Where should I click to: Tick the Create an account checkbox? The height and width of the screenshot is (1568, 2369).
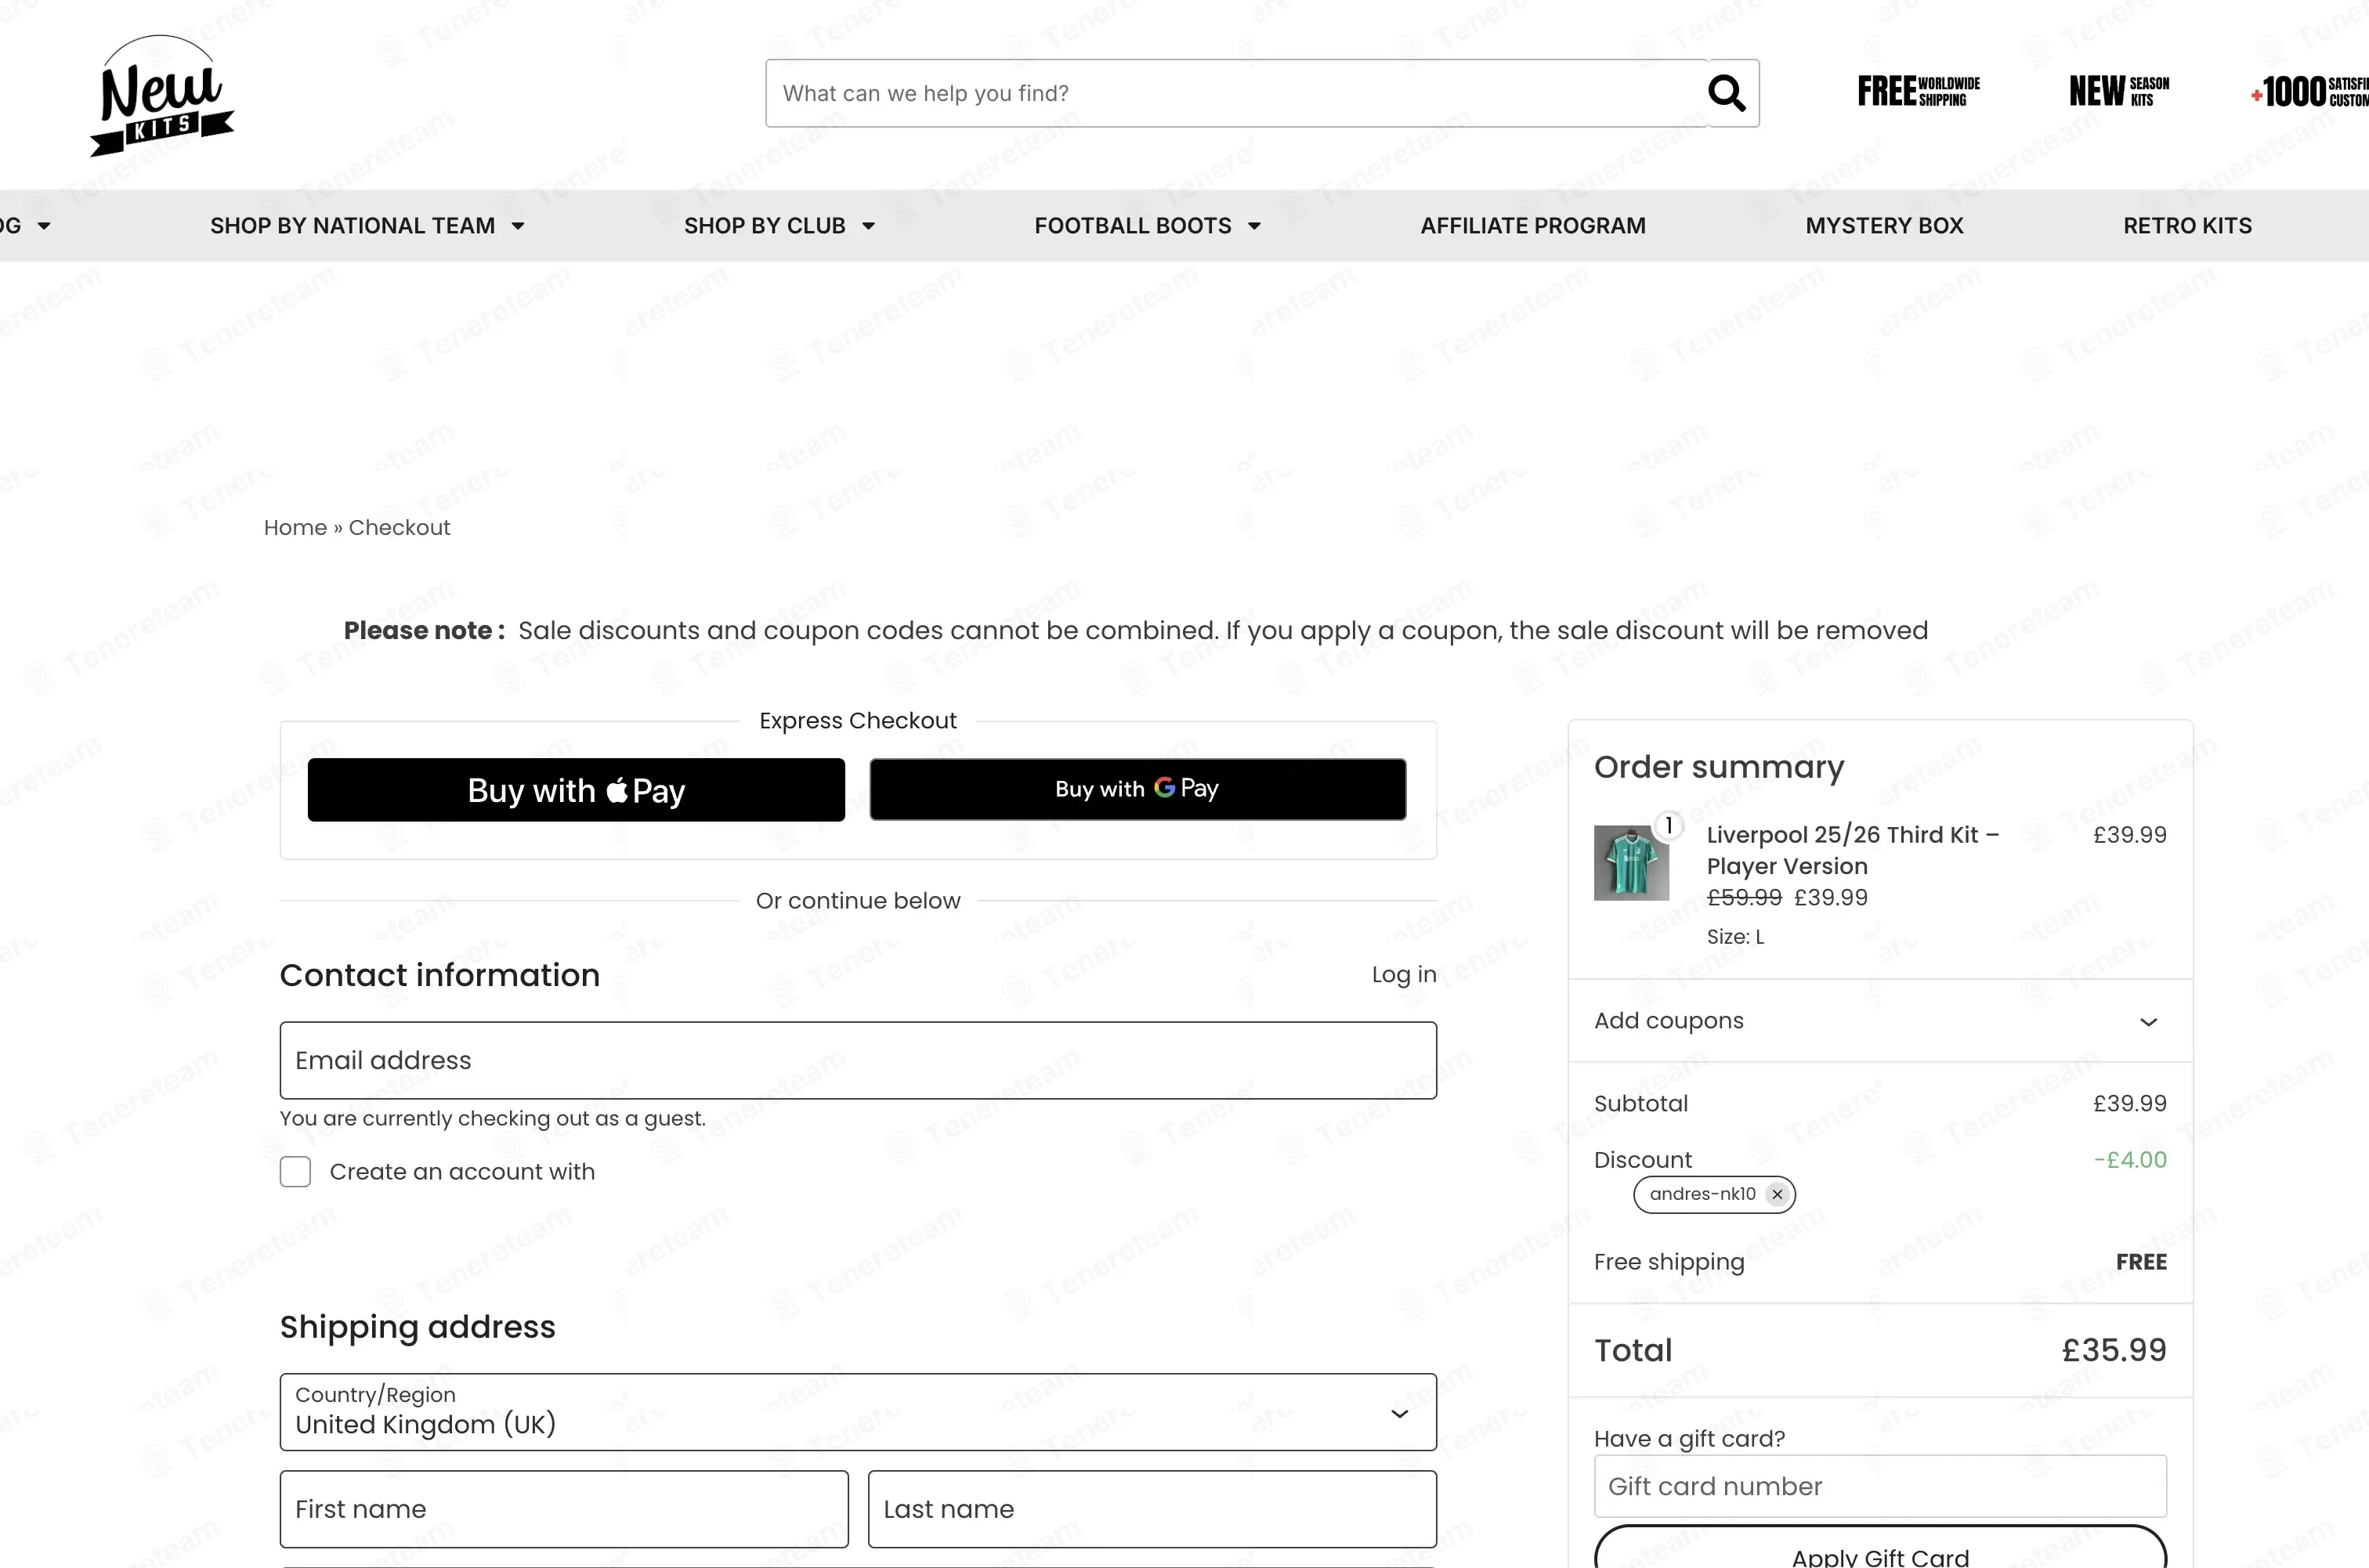click(295, 1172)
